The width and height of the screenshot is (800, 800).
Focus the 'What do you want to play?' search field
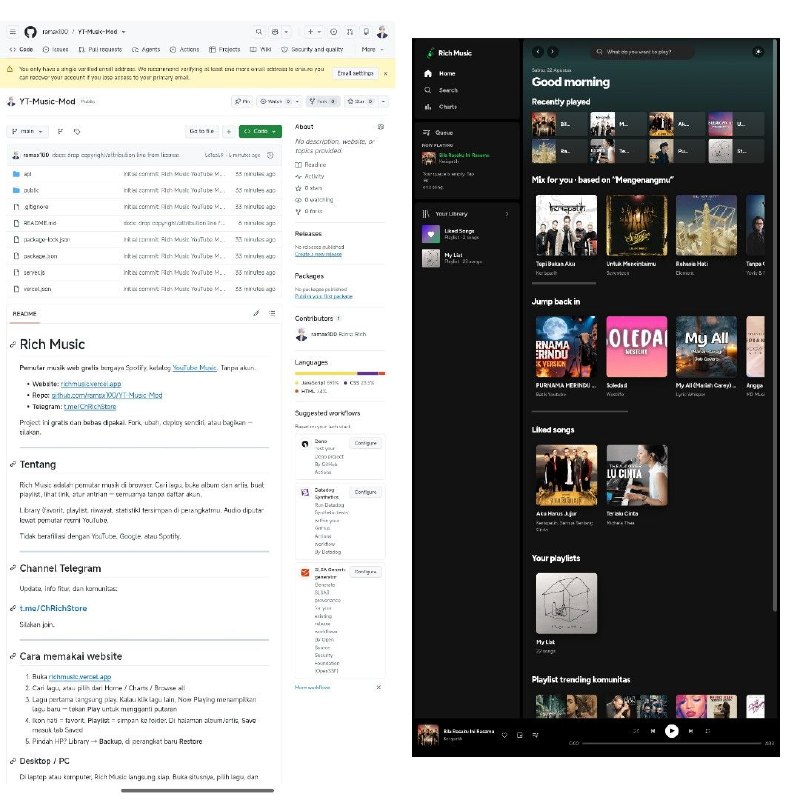(x=642, y=52)
